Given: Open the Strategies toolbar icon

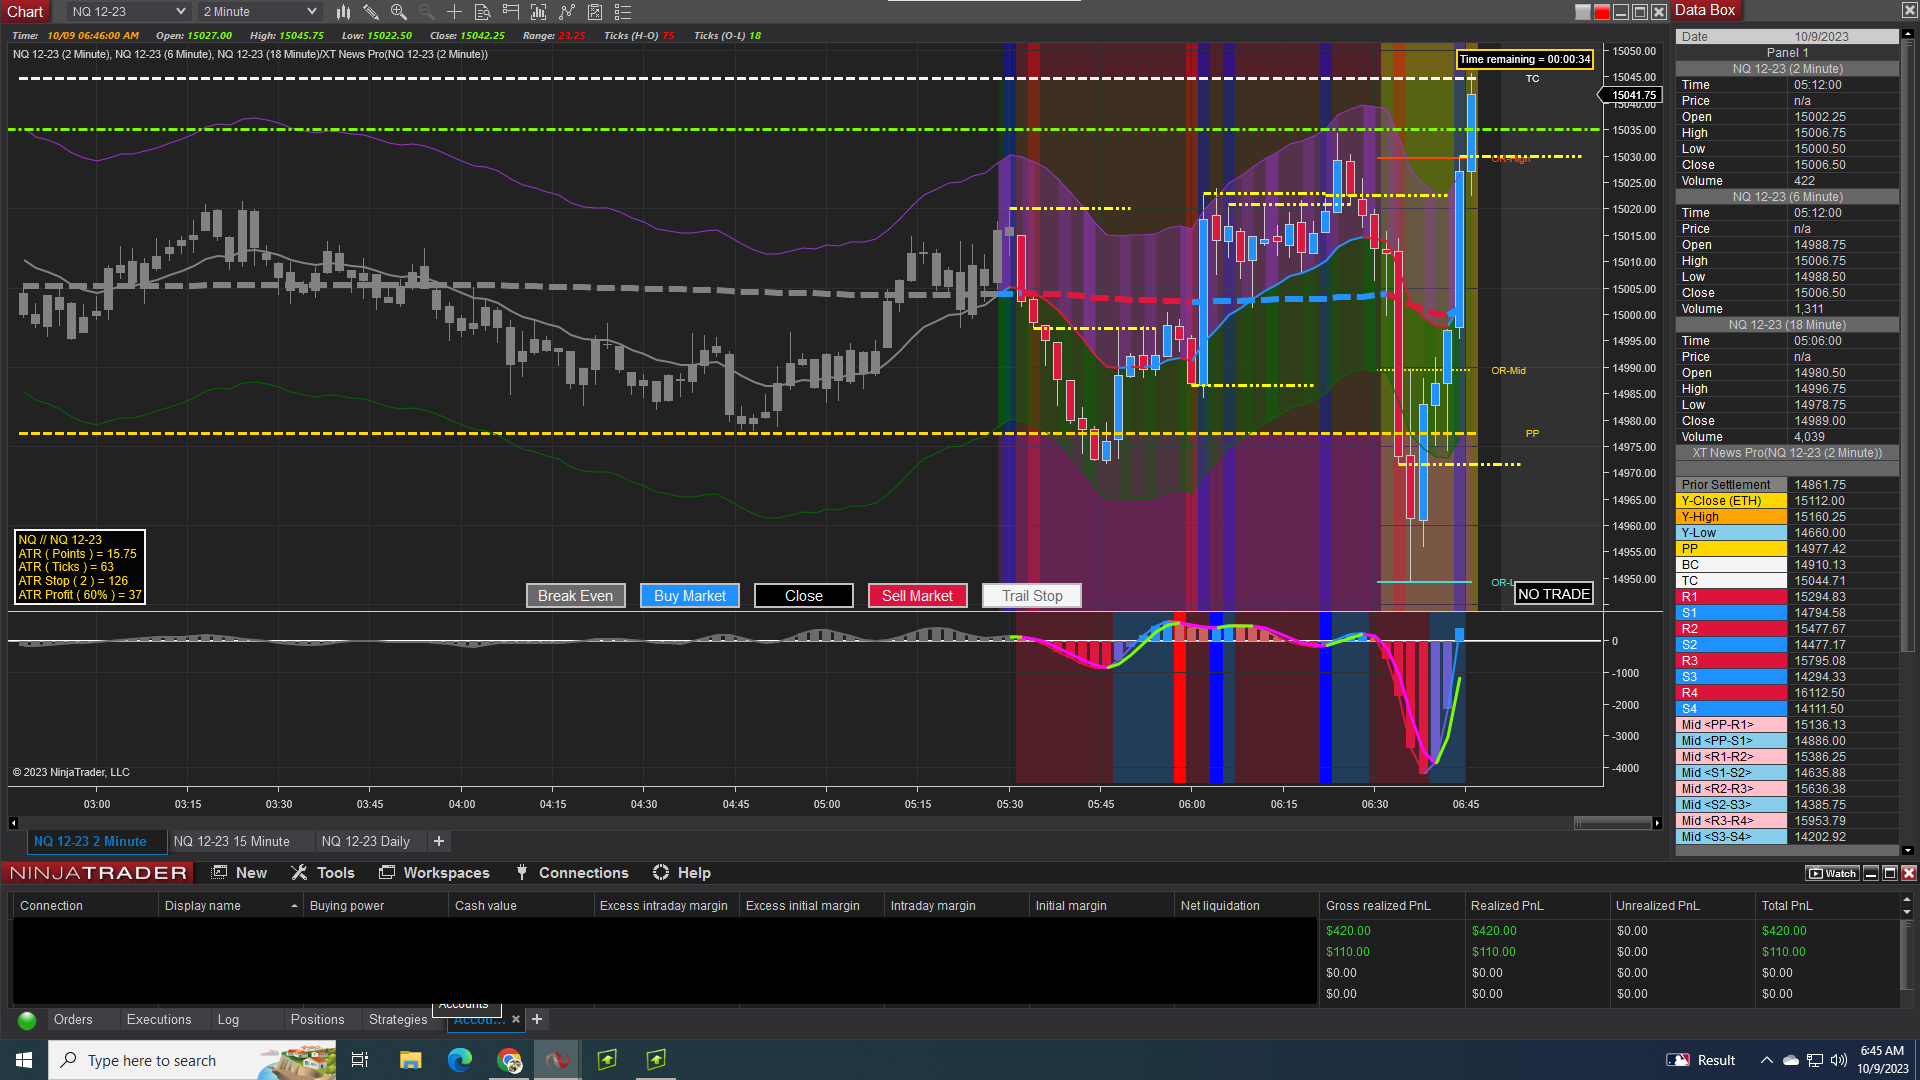Looking at the screenshot, I should coord(595,12).
